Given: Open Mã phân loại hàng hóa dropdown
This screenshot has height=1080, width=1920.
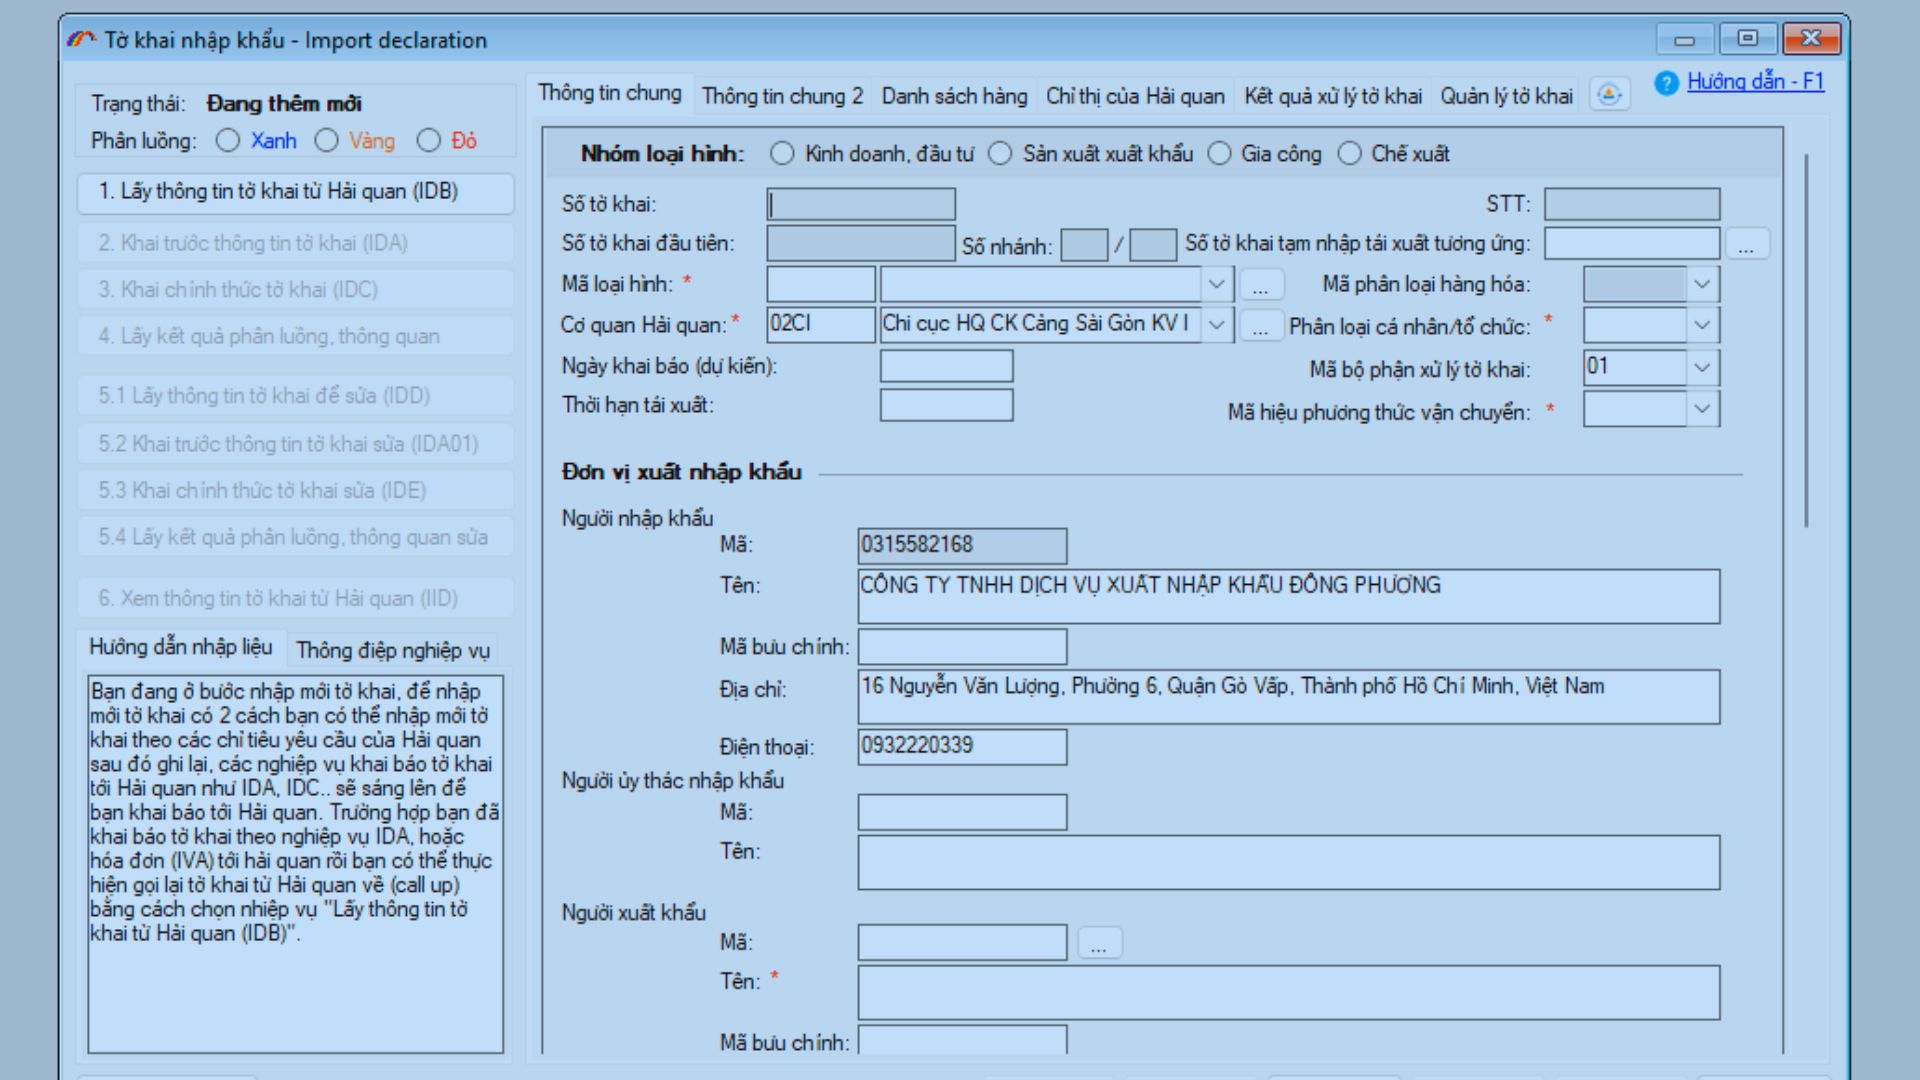Looking at the screenshot, I should click(1702, 285).
